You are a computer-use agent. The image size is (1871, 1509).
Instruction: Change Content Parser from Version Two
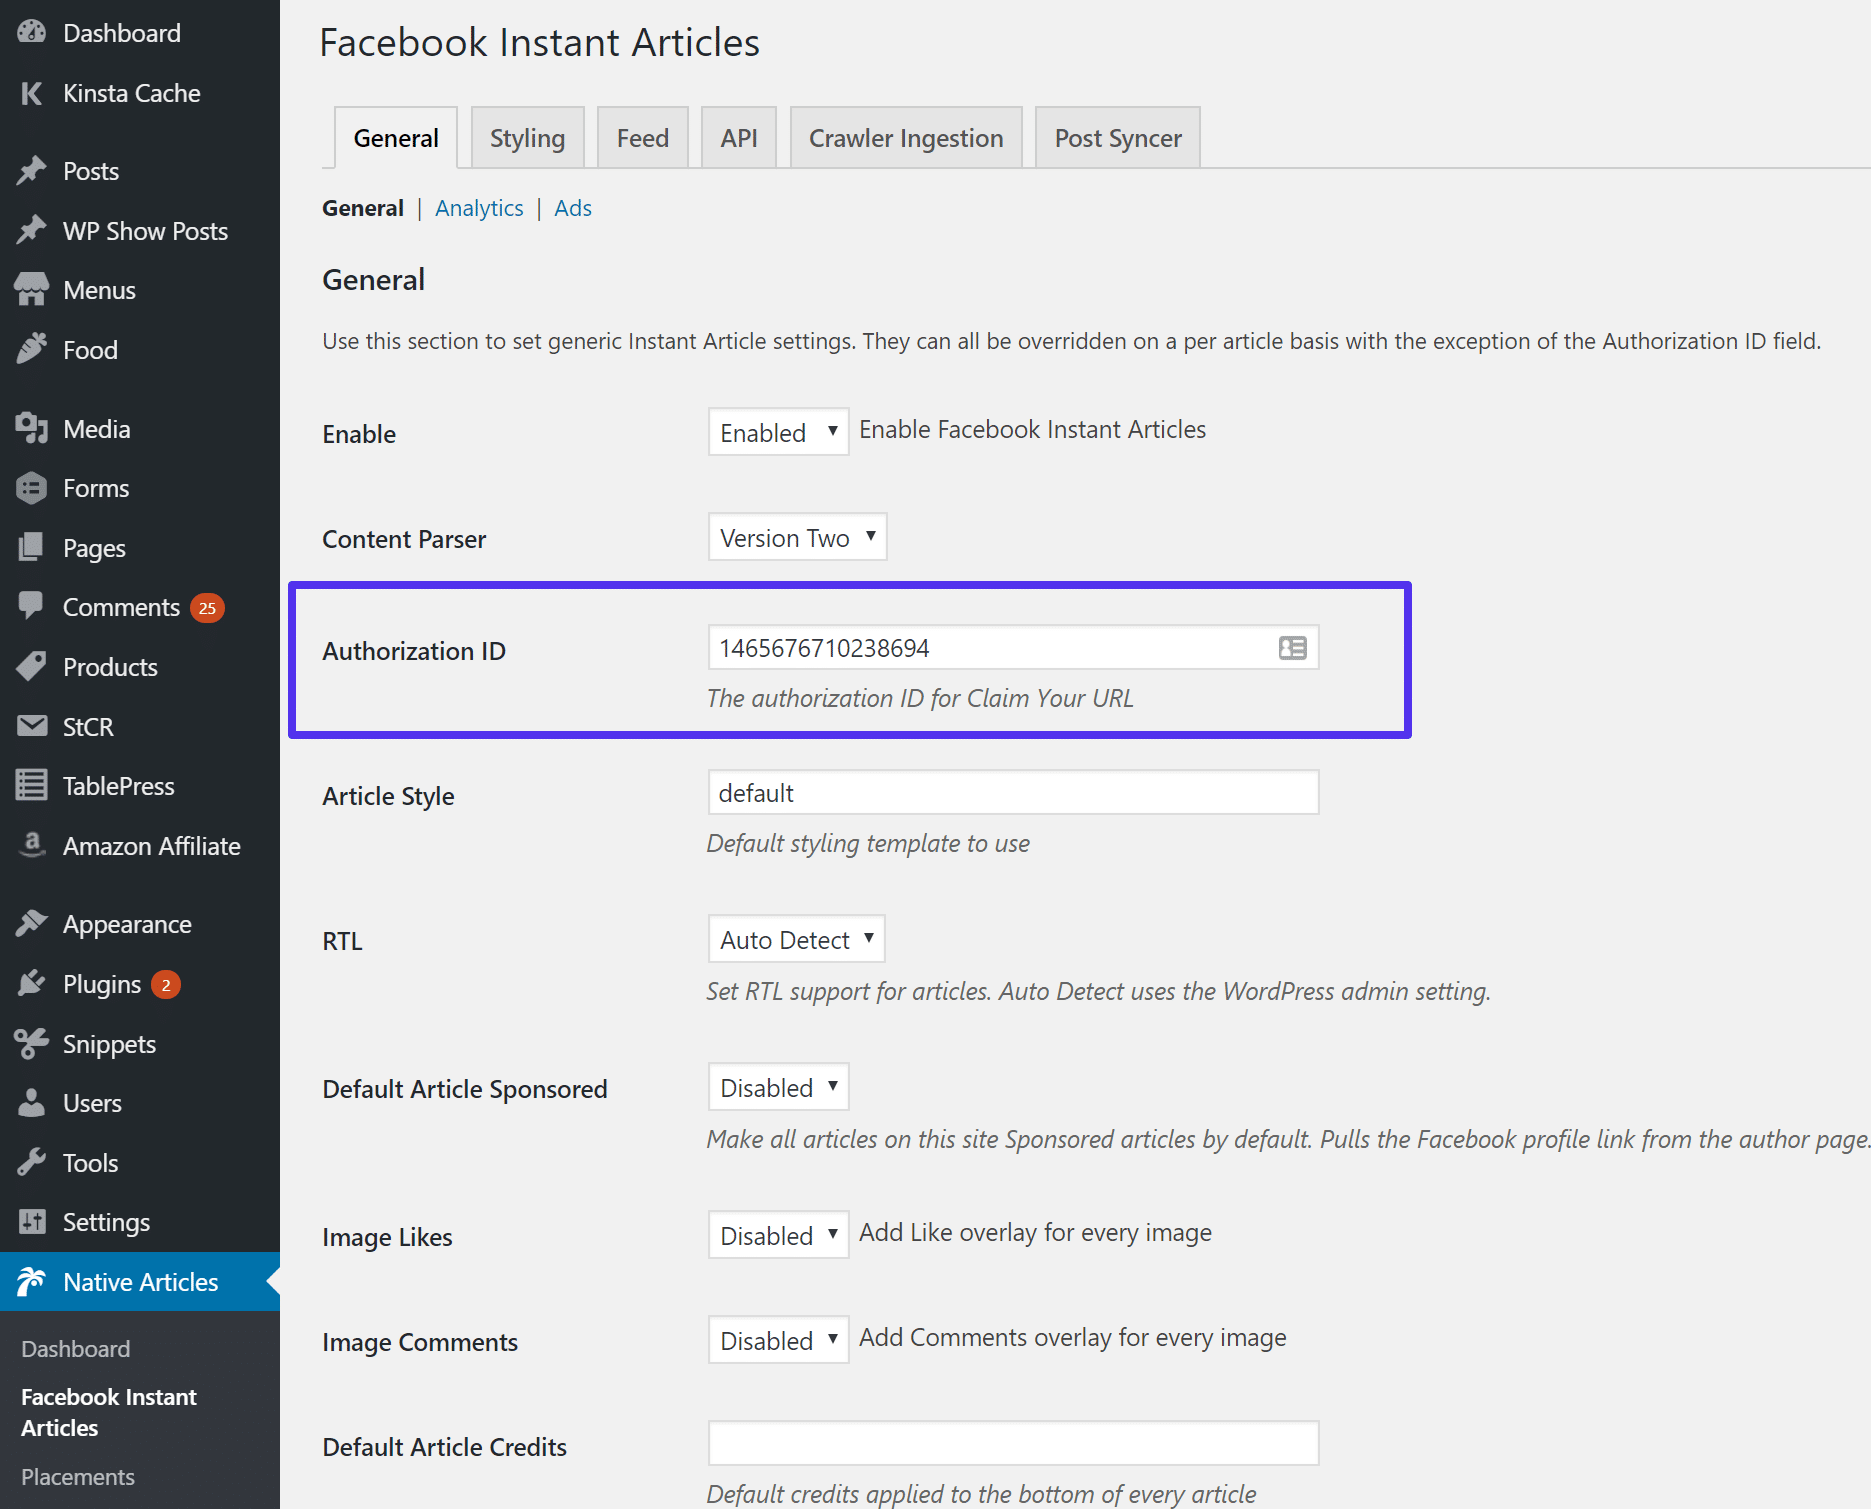pyautogui.click(x=797, y=537)
